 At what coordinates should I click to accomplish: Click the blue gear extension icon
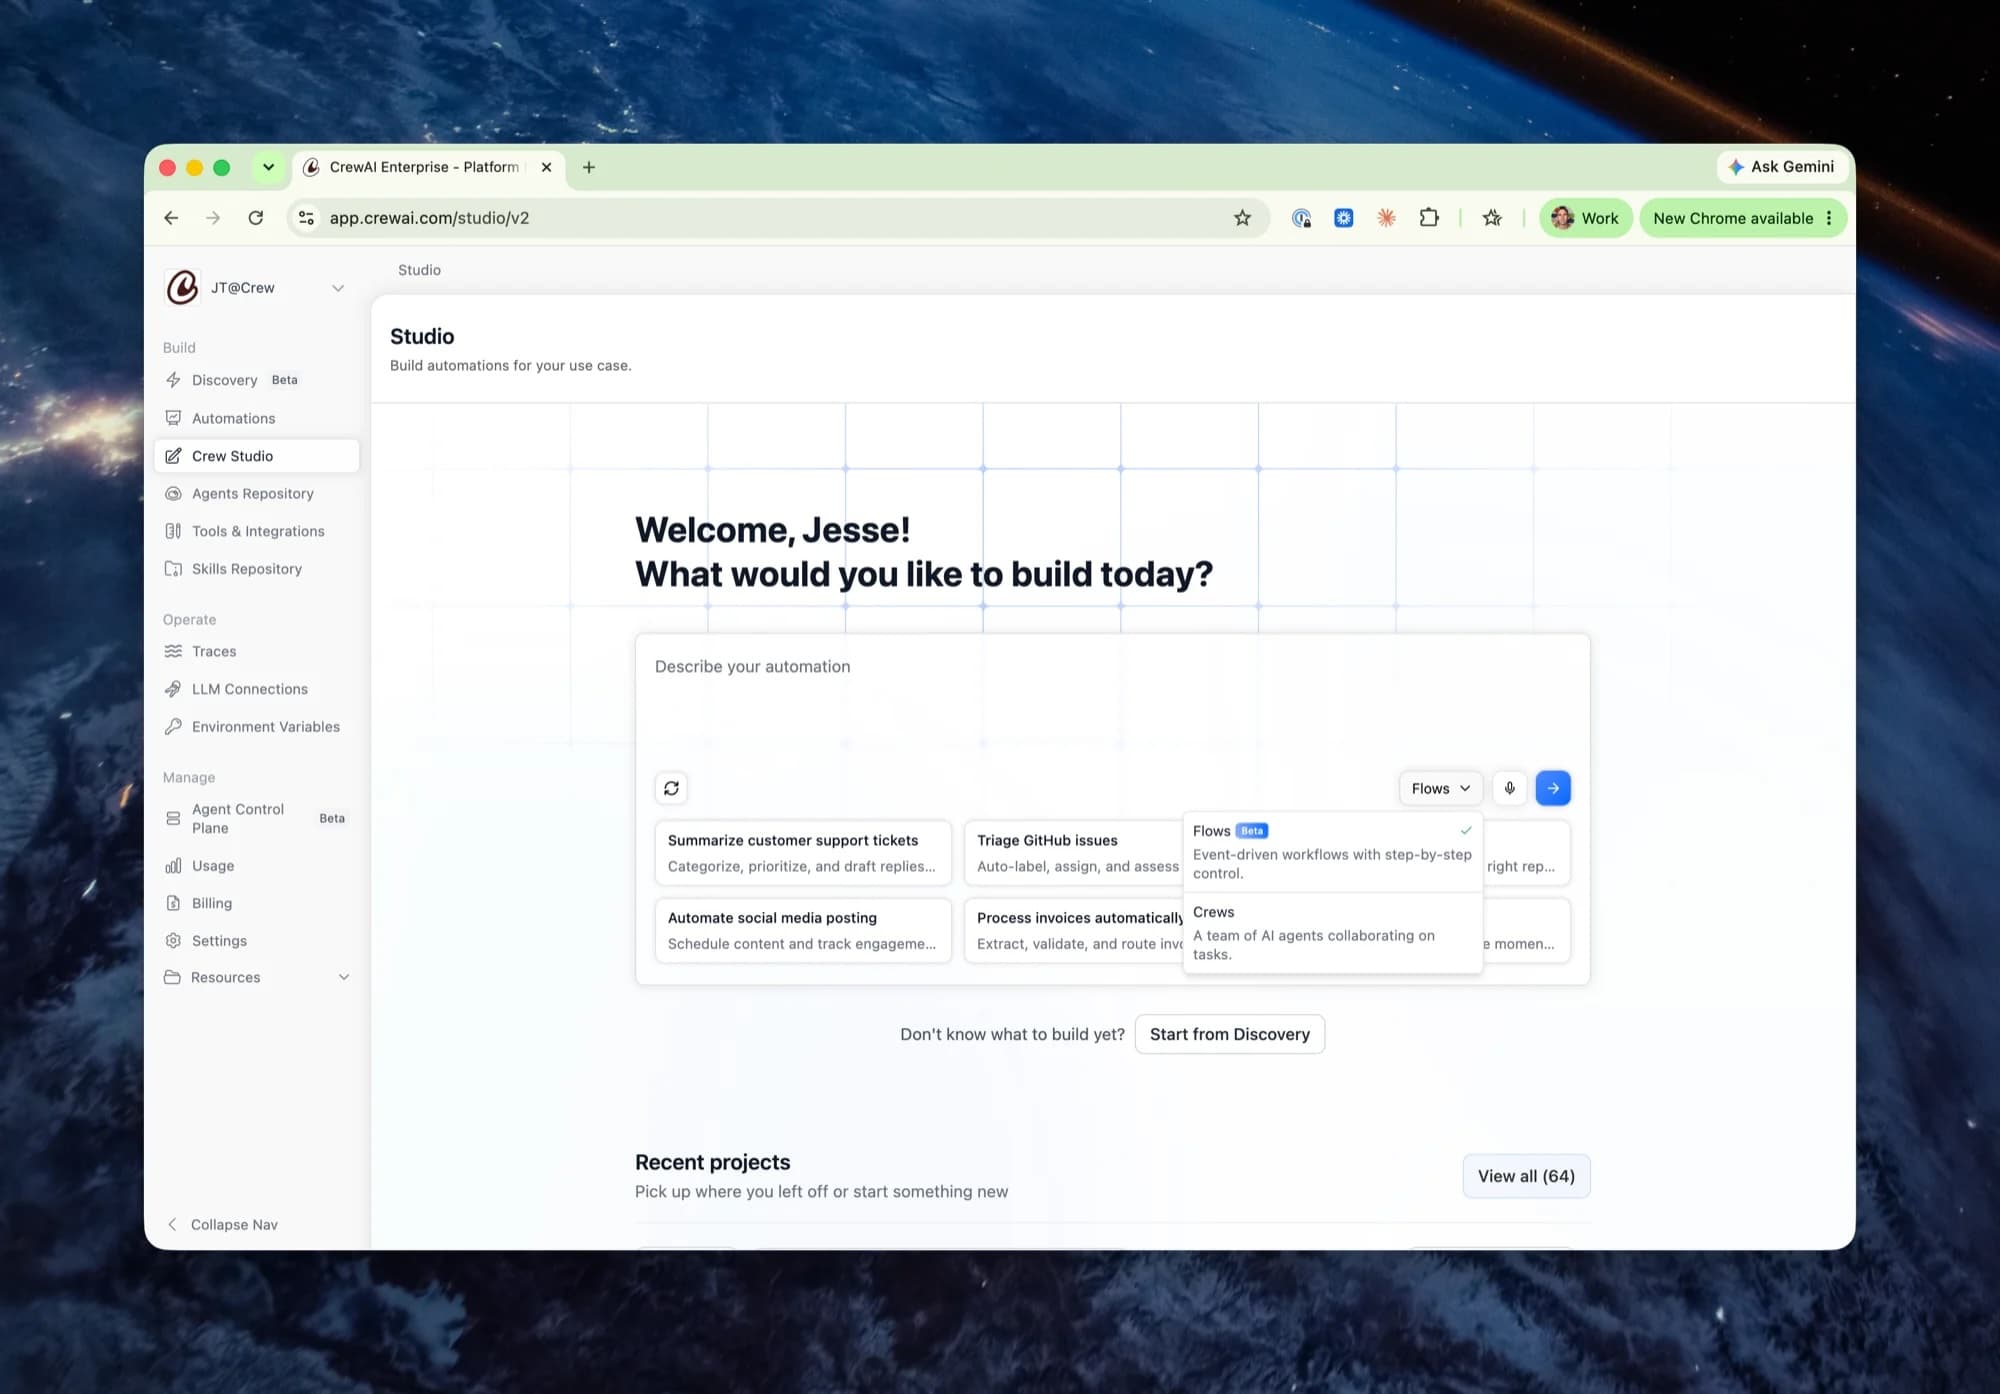[1344, 218]
